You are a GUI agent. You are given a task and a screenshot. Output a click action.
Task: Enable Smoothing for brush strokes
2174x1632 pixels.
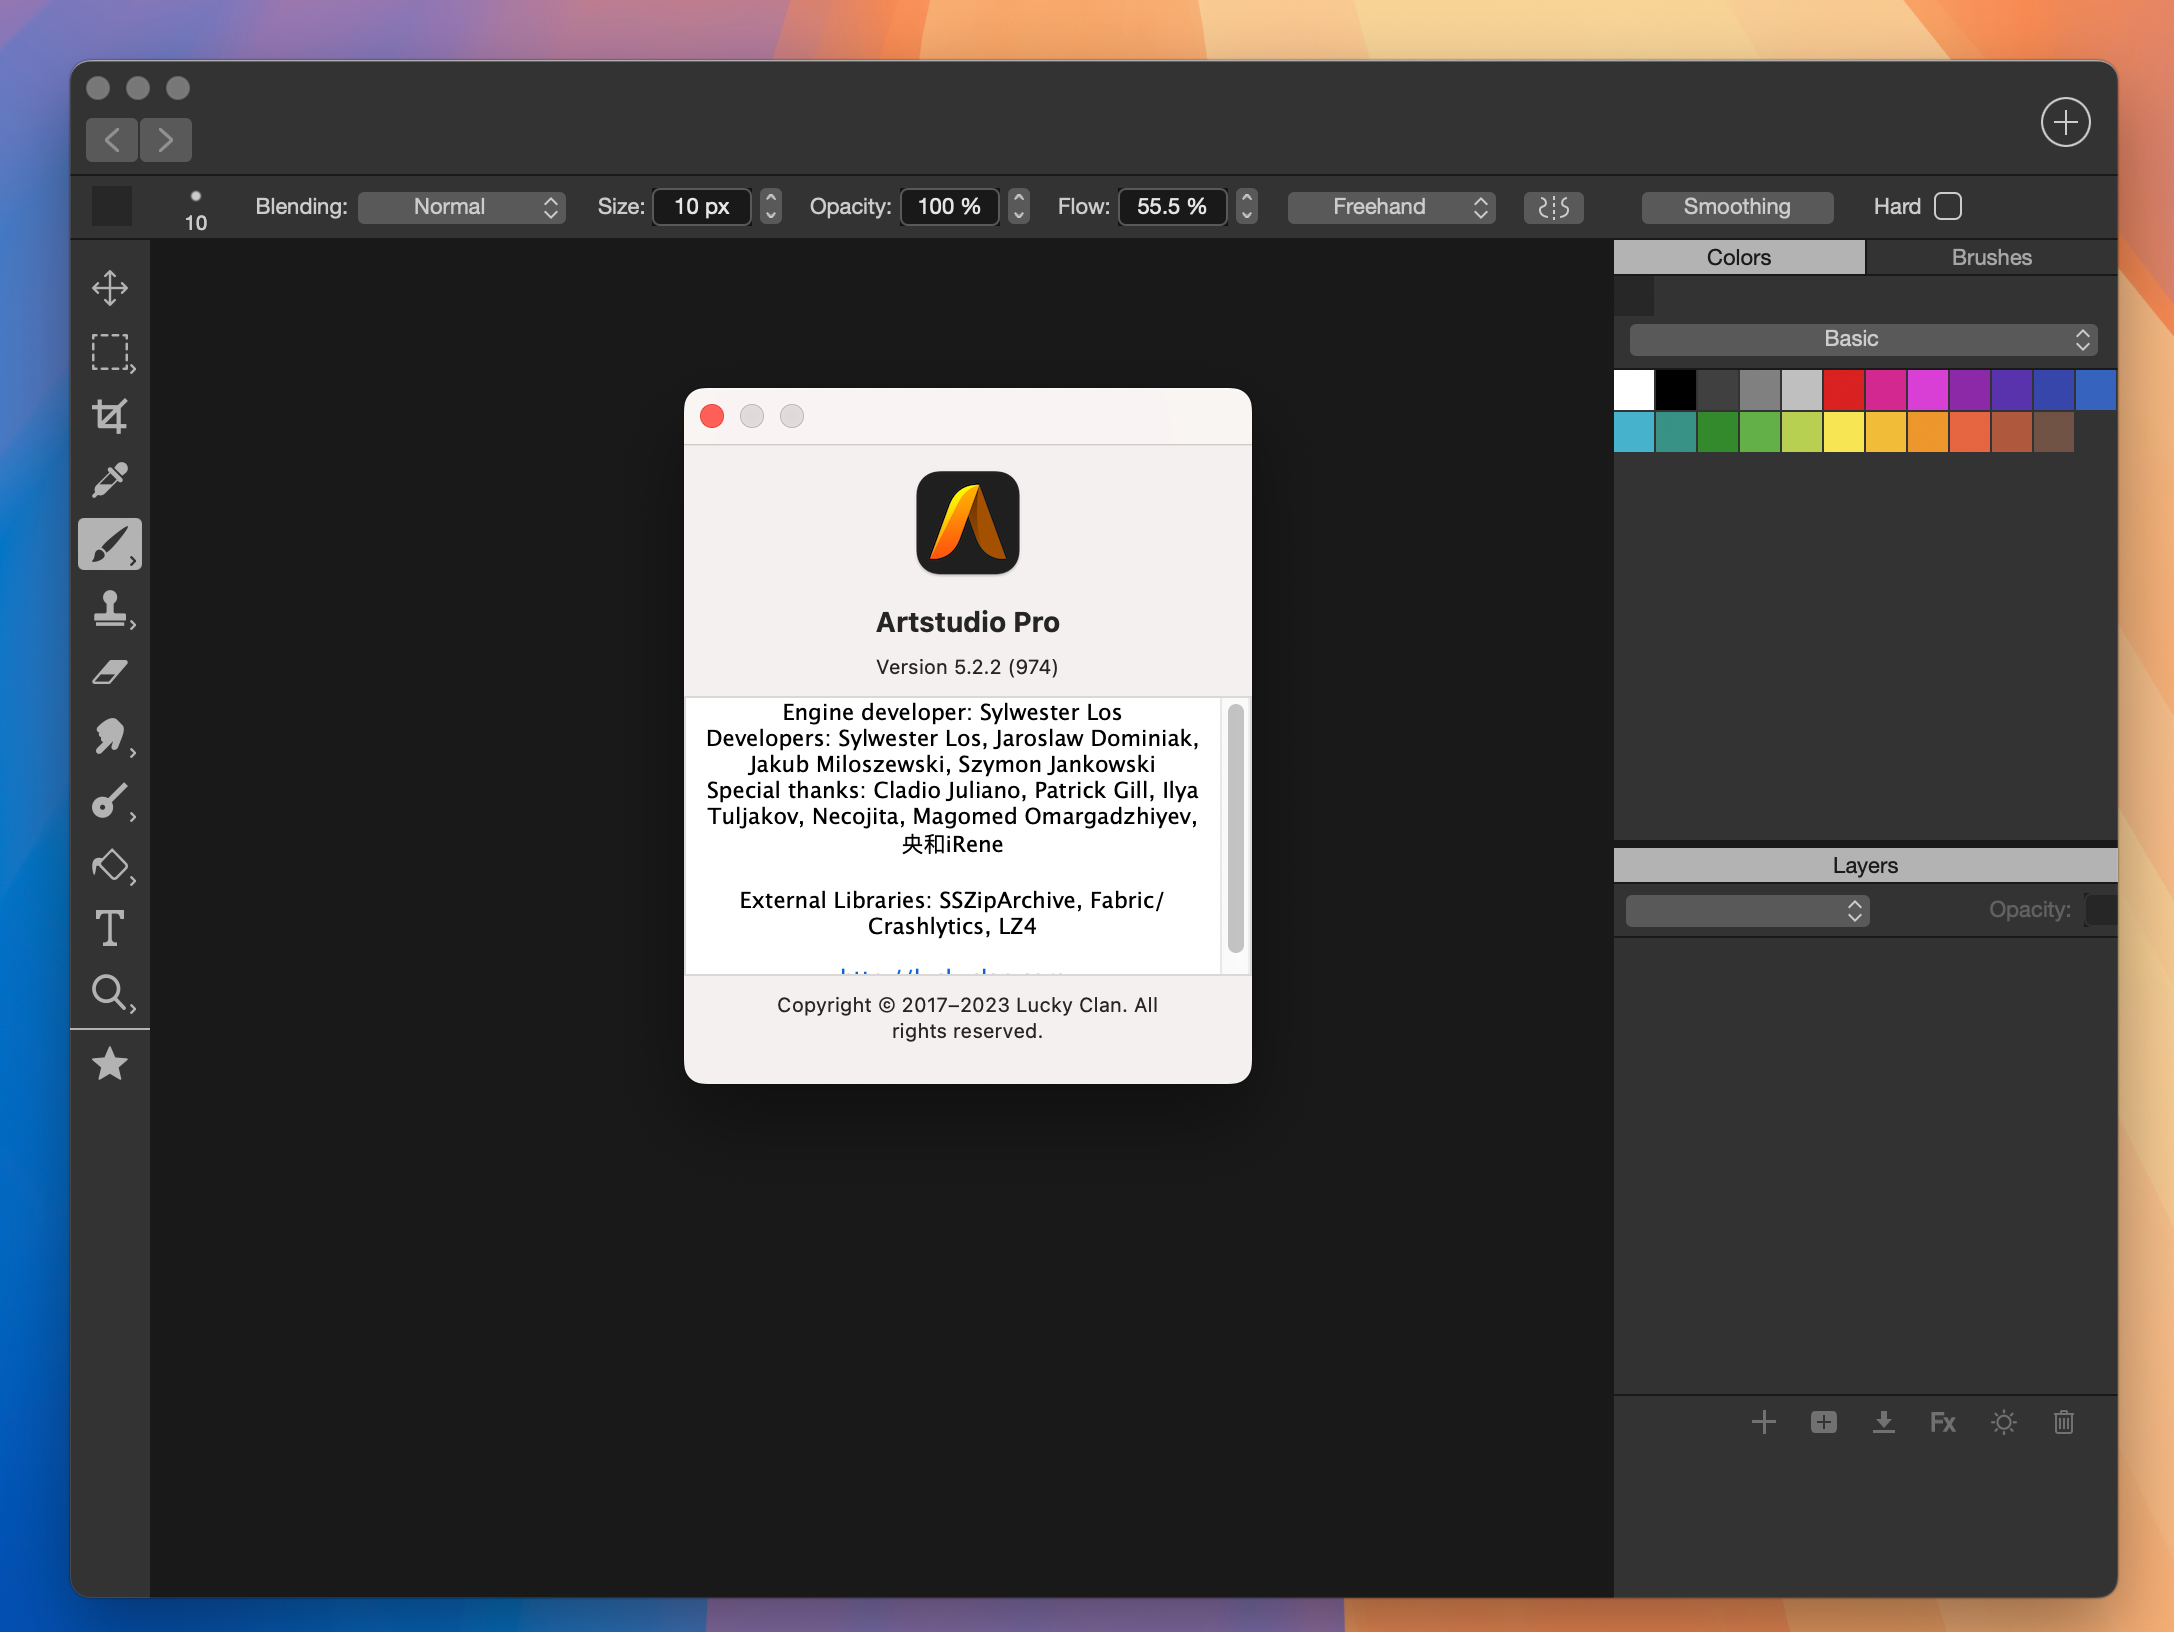[1735, 206]
